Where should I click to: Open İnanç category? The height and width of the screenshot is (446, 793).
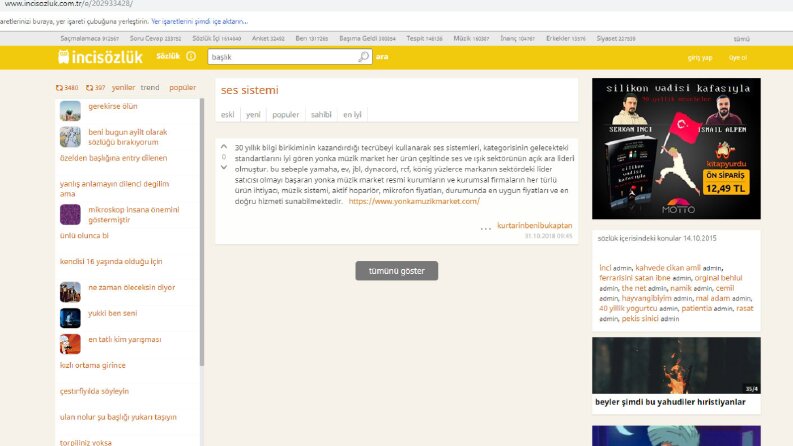point(517,38)
